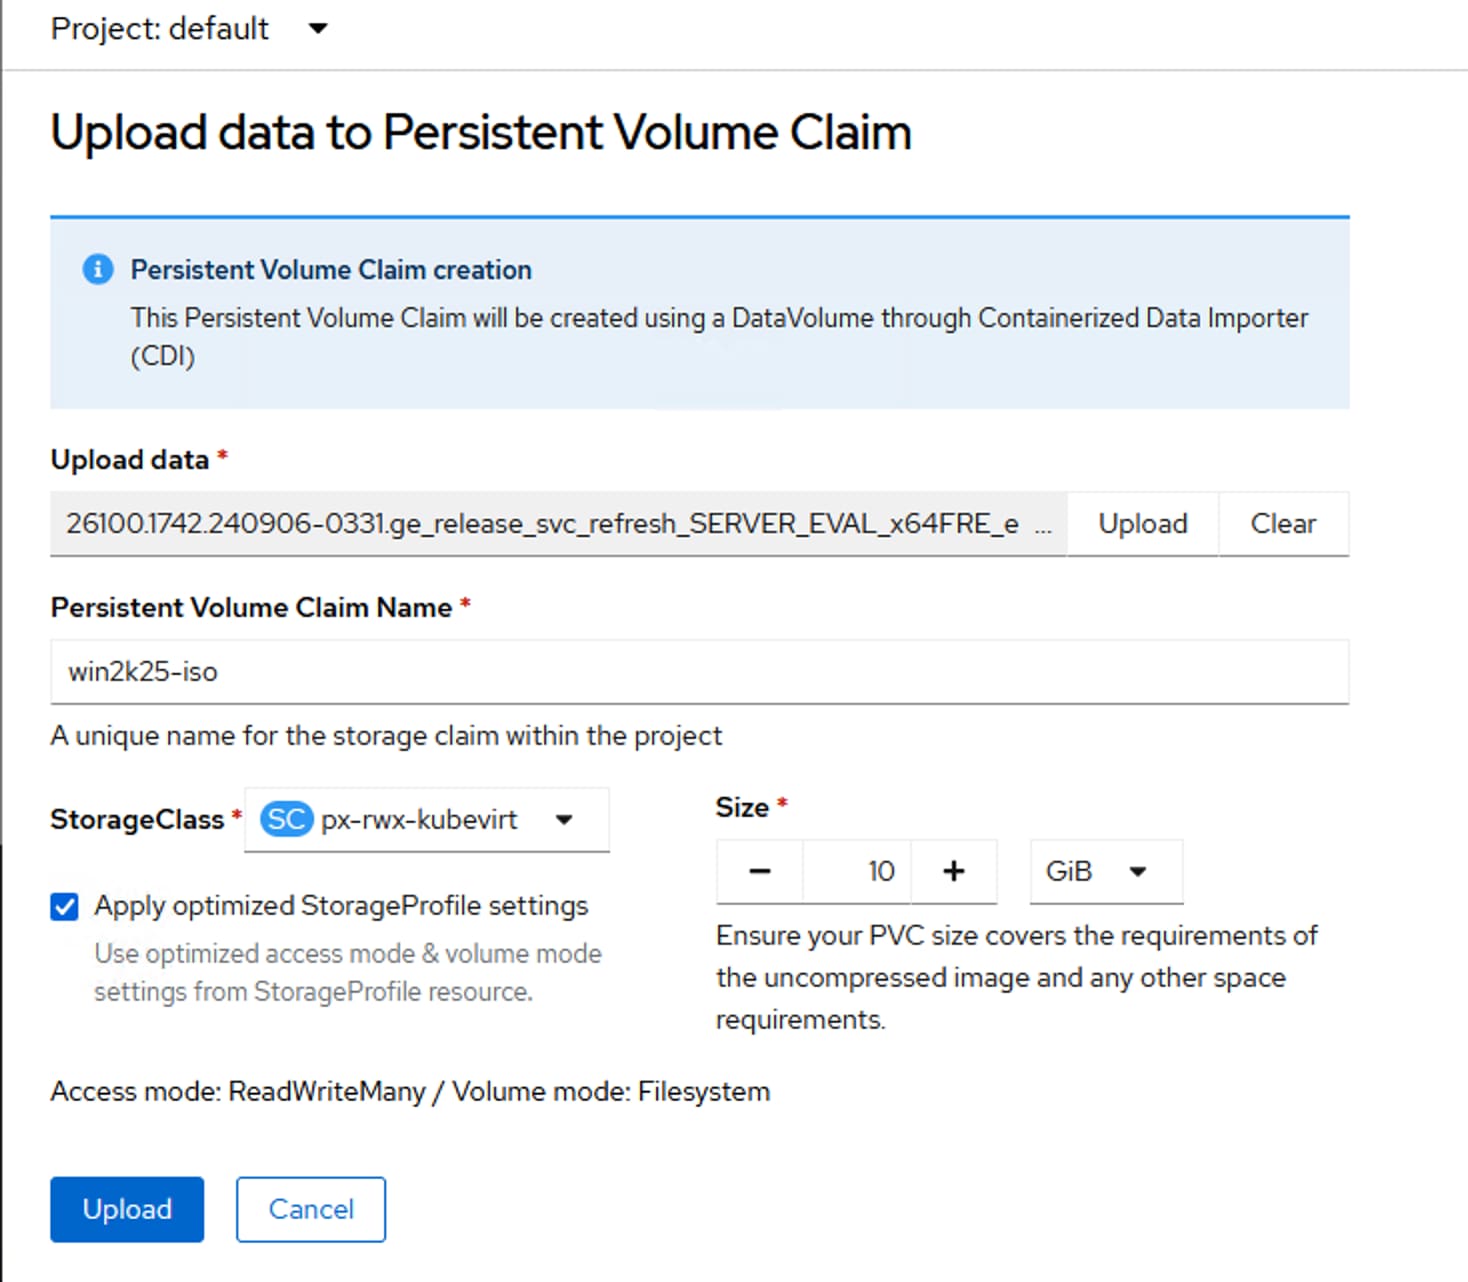Image resolution: width=1468 pixels, height=1282 pixels.
Task: Expand the px-rwx-kubevirt StorageClass dropdown
Action: [426, 820]
